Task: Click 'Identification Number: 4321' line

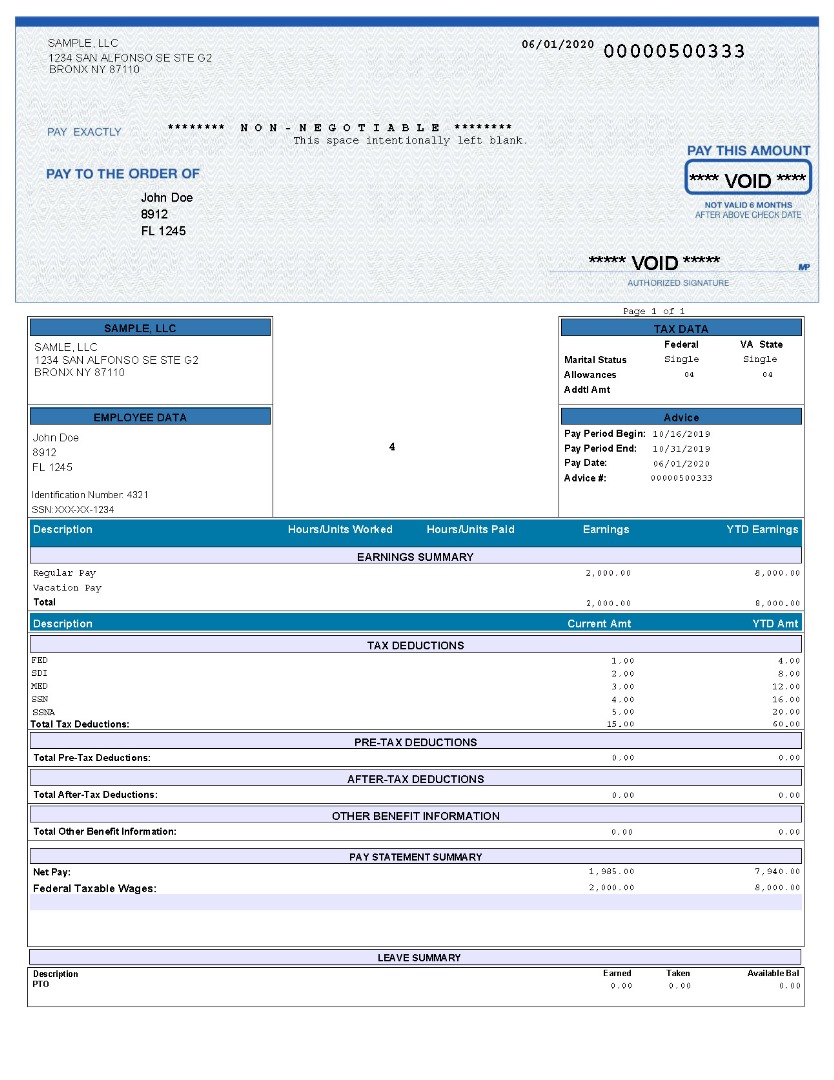Action: click(x=90, y=495)
